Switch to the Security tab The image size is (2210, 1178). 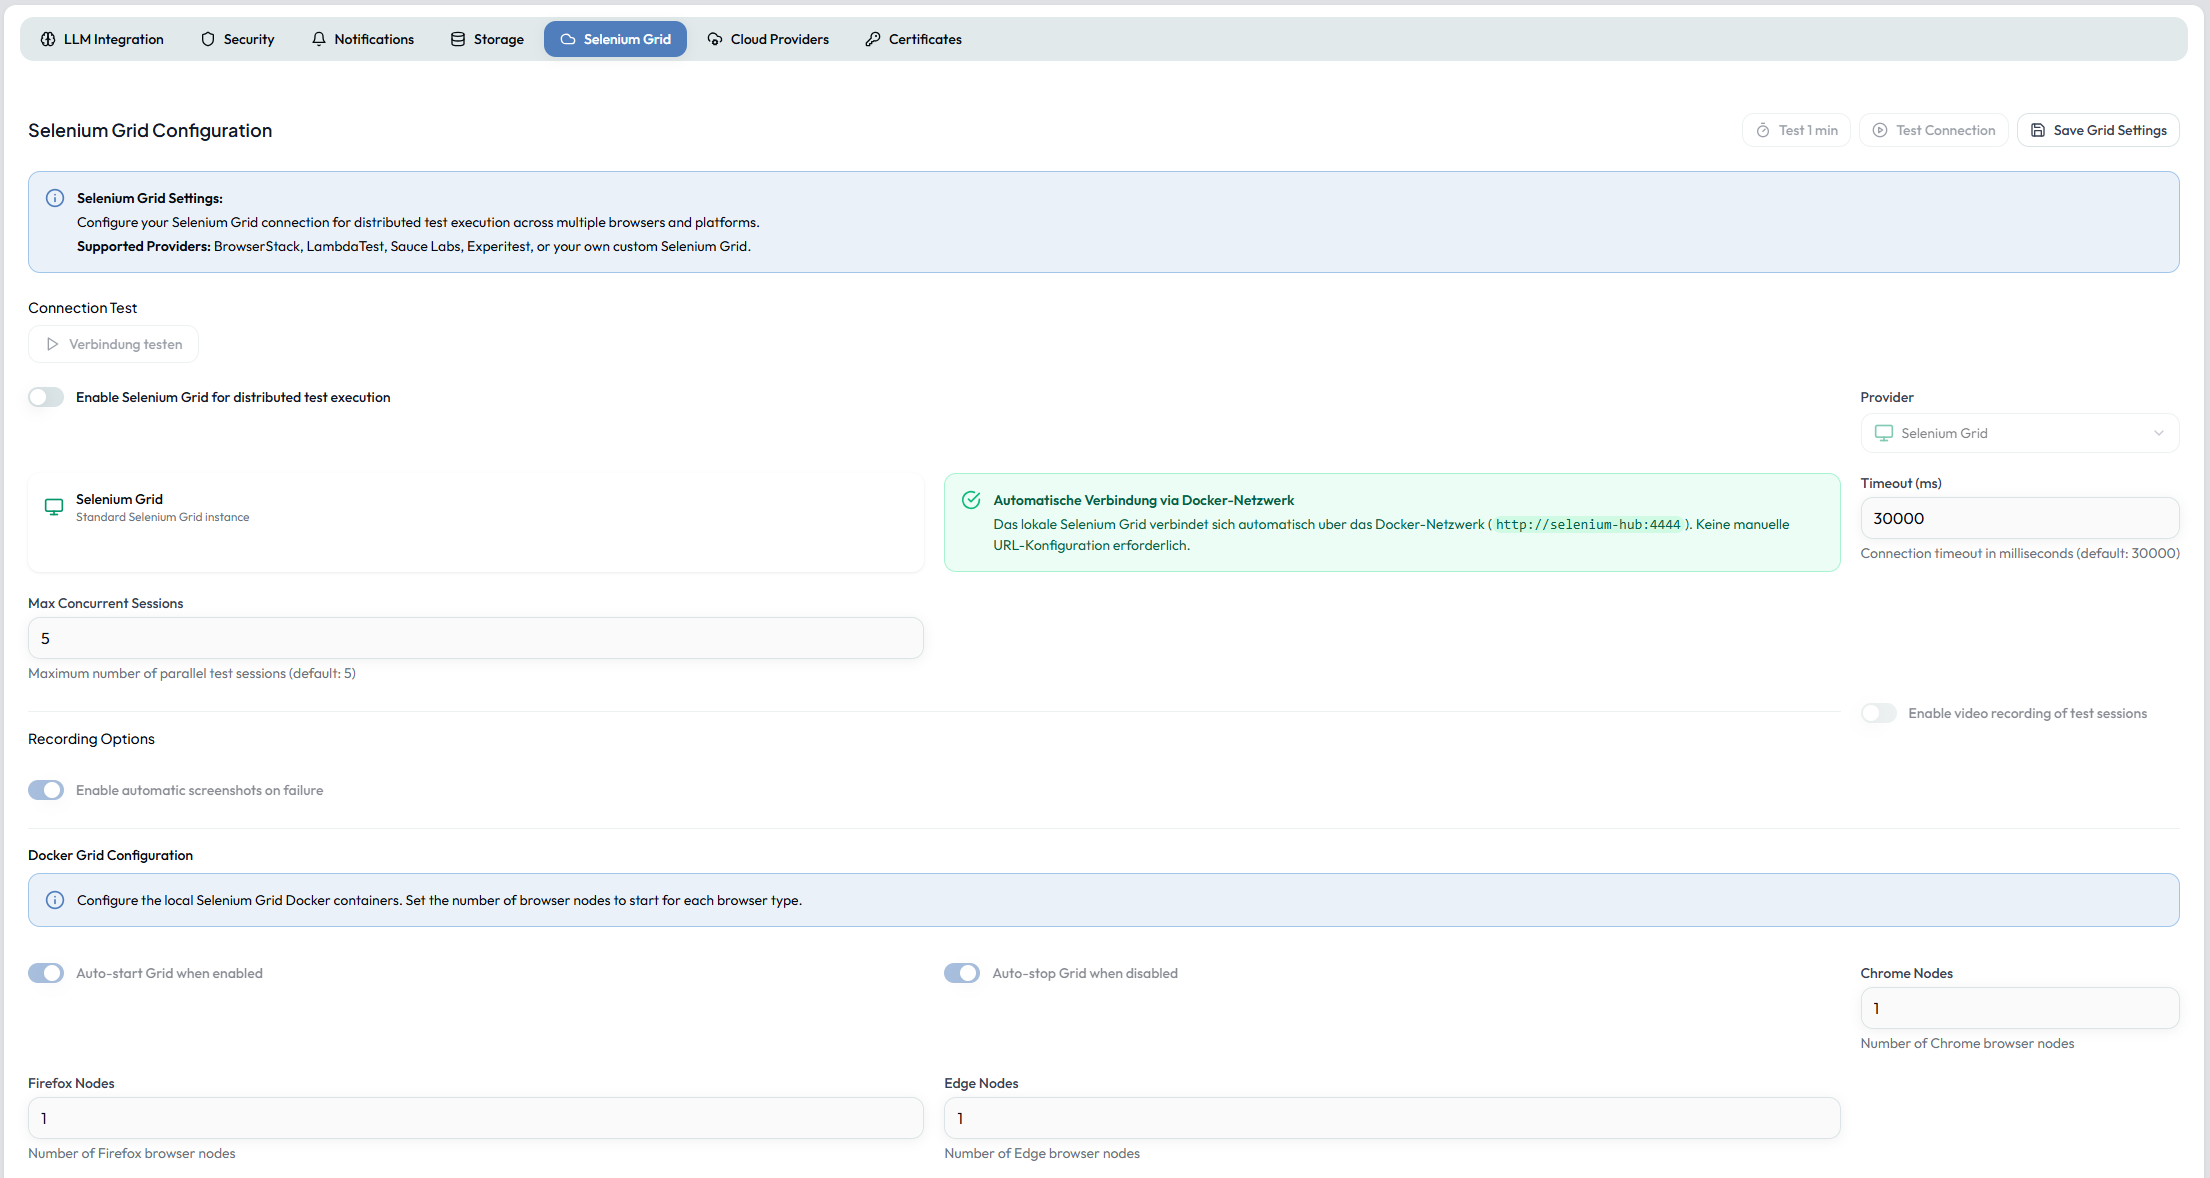point(238,39)
